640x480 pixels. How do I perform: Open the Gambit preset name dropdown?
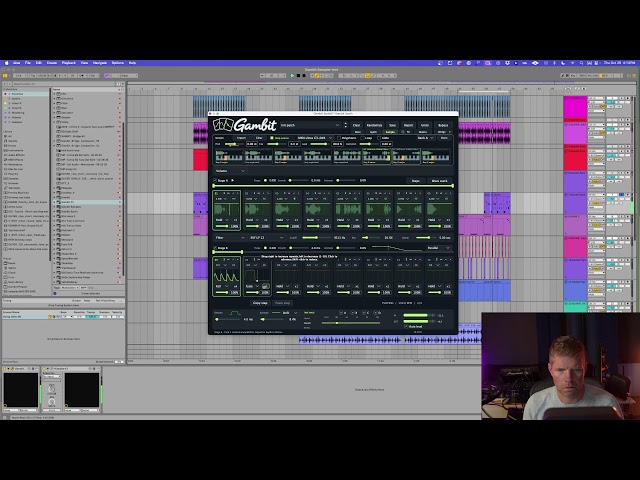(310, 125)
